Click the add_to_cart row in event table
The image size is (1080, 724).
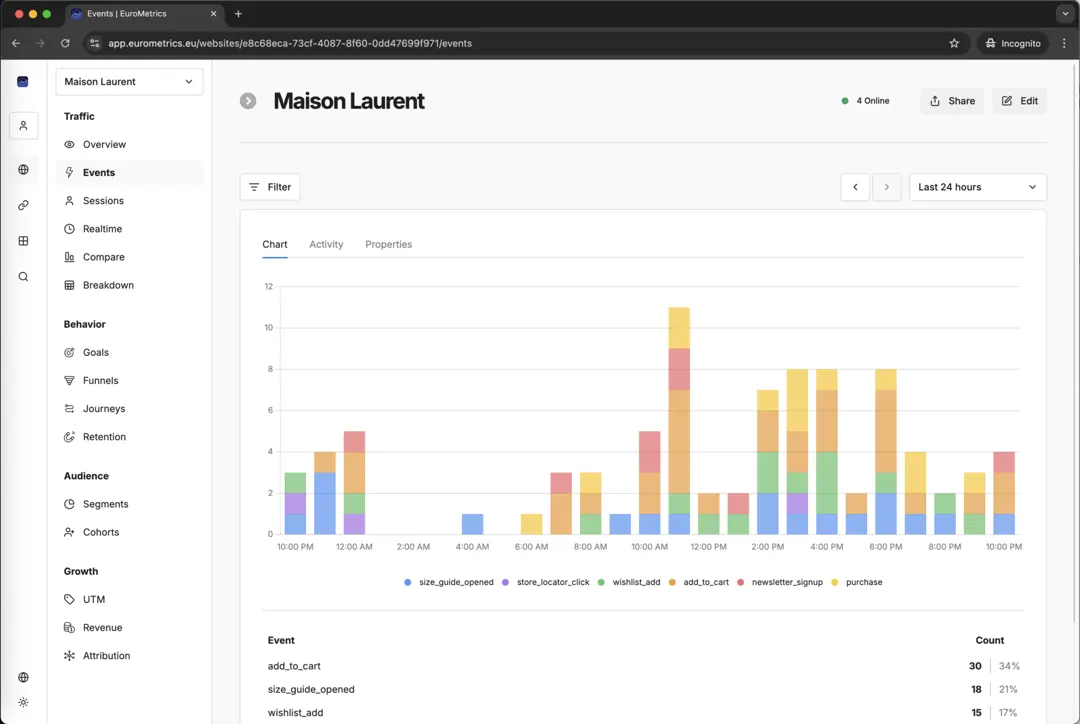(x=643, y=666)
